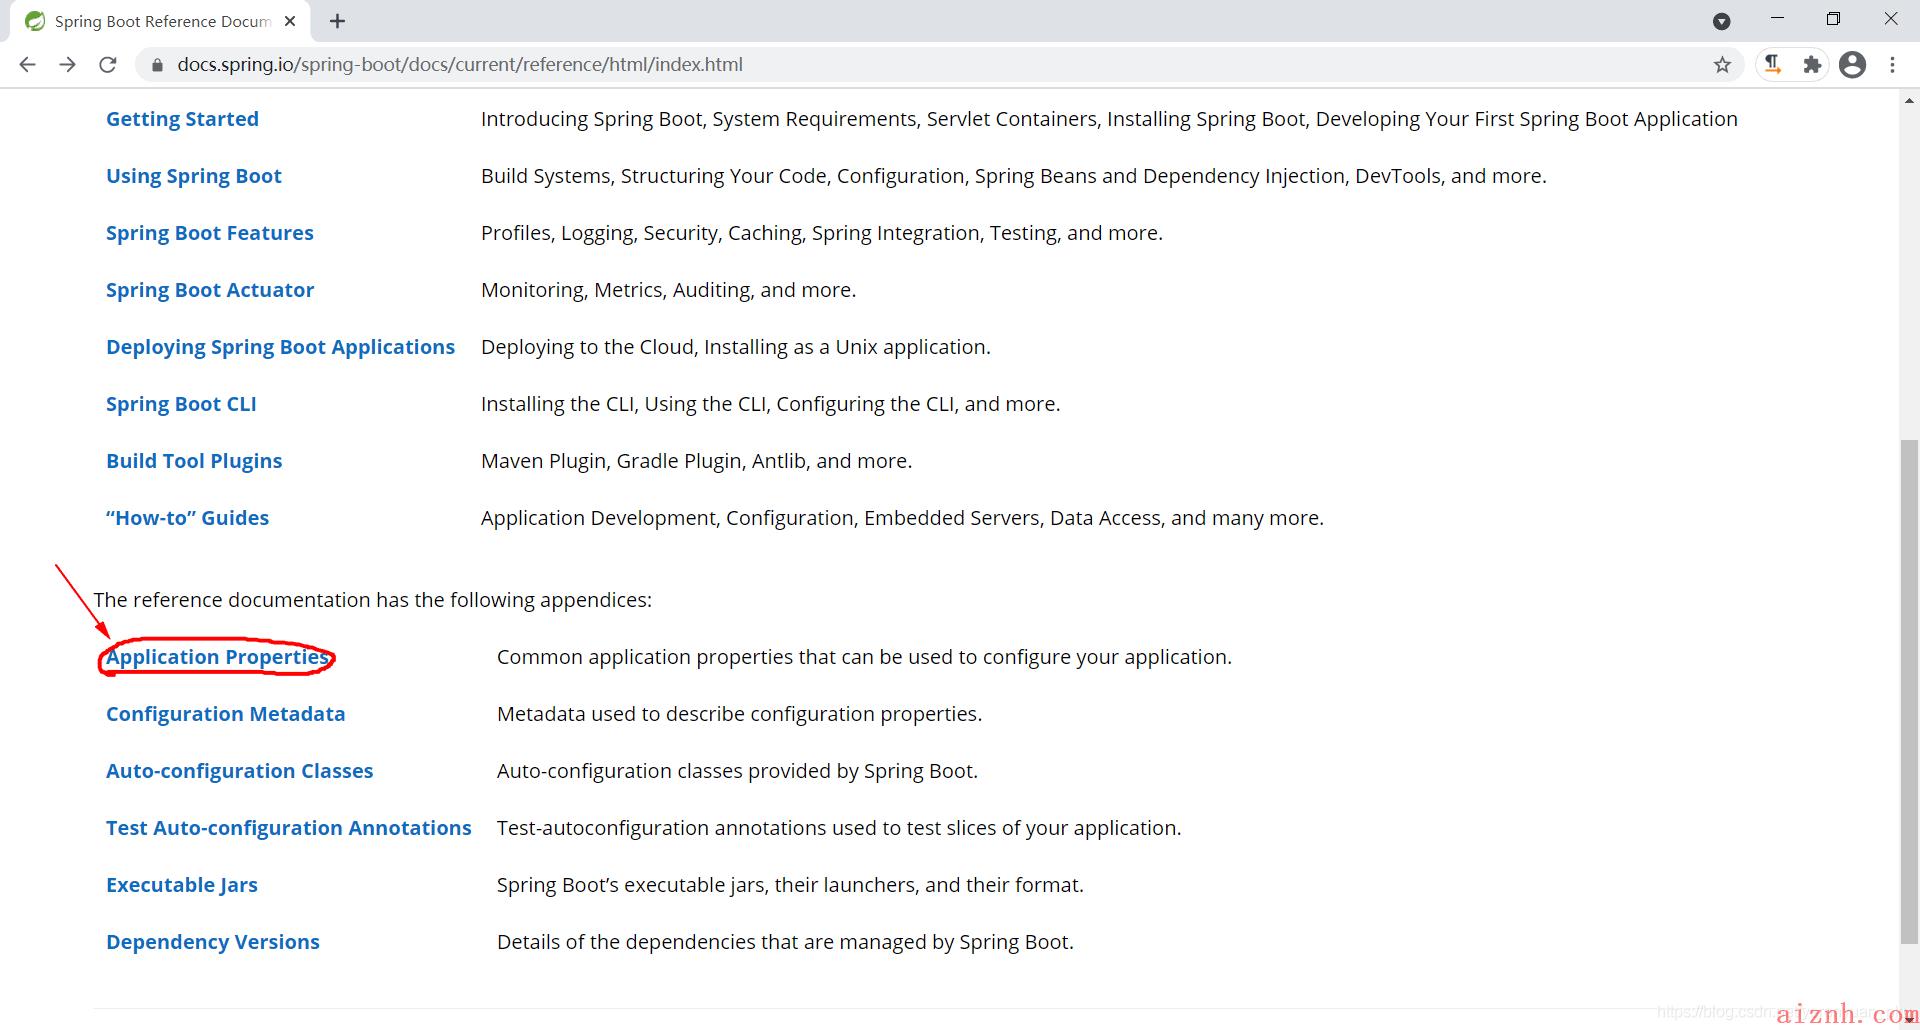Go forward using the browser forward arrow

pyautogui.click(x=67, y=65)
